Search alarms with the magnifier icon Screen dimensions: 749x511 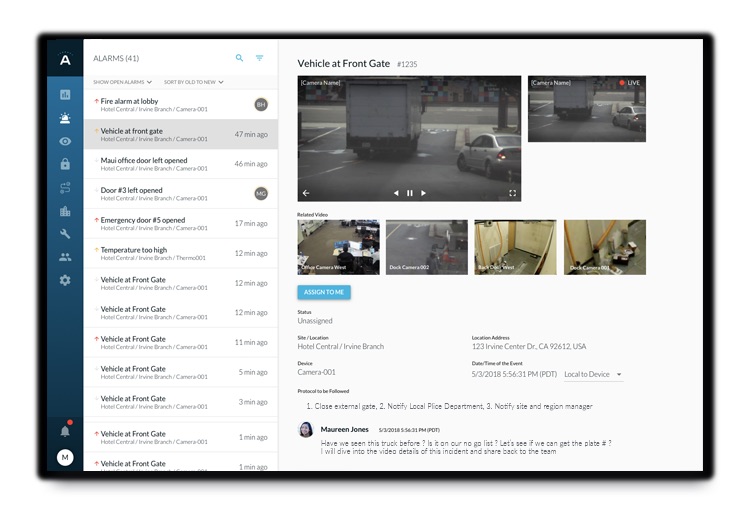pos(239,58)
